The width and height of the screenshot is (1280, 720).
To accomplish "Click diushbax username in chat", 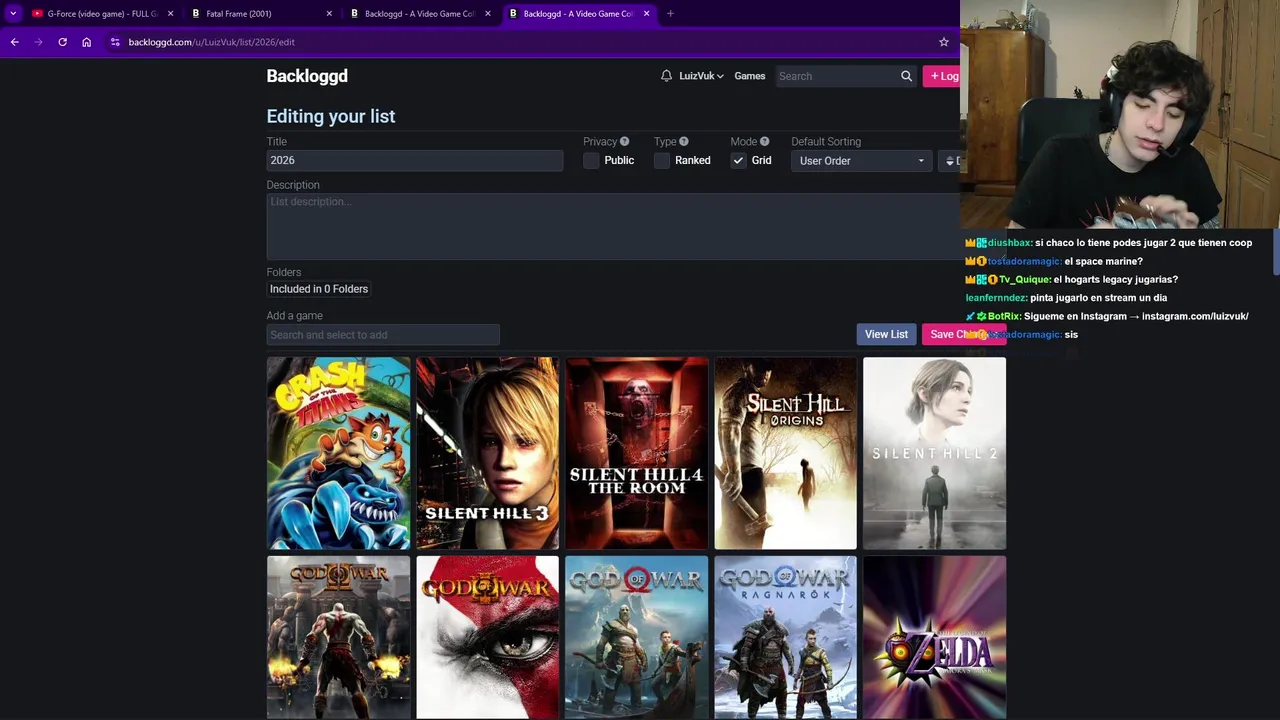I will coord(1009,243).
